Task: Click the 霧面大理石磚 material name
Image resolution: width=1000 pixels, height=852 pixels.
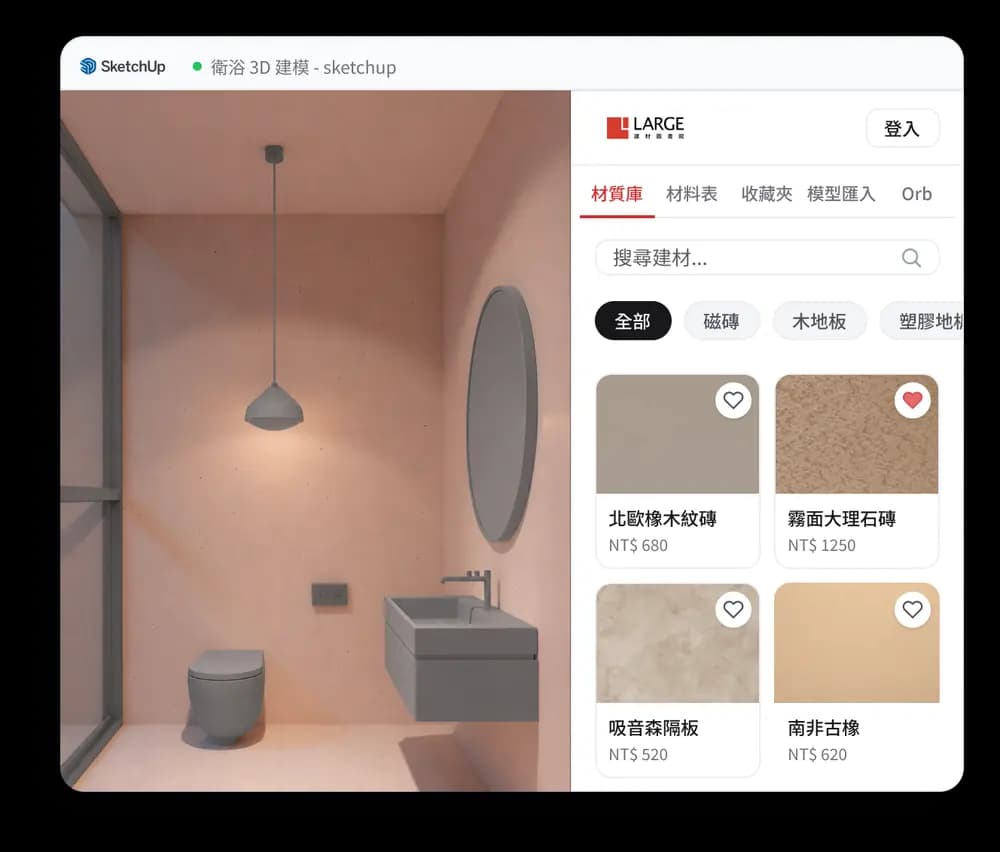Action: click(x=842, y=518)
